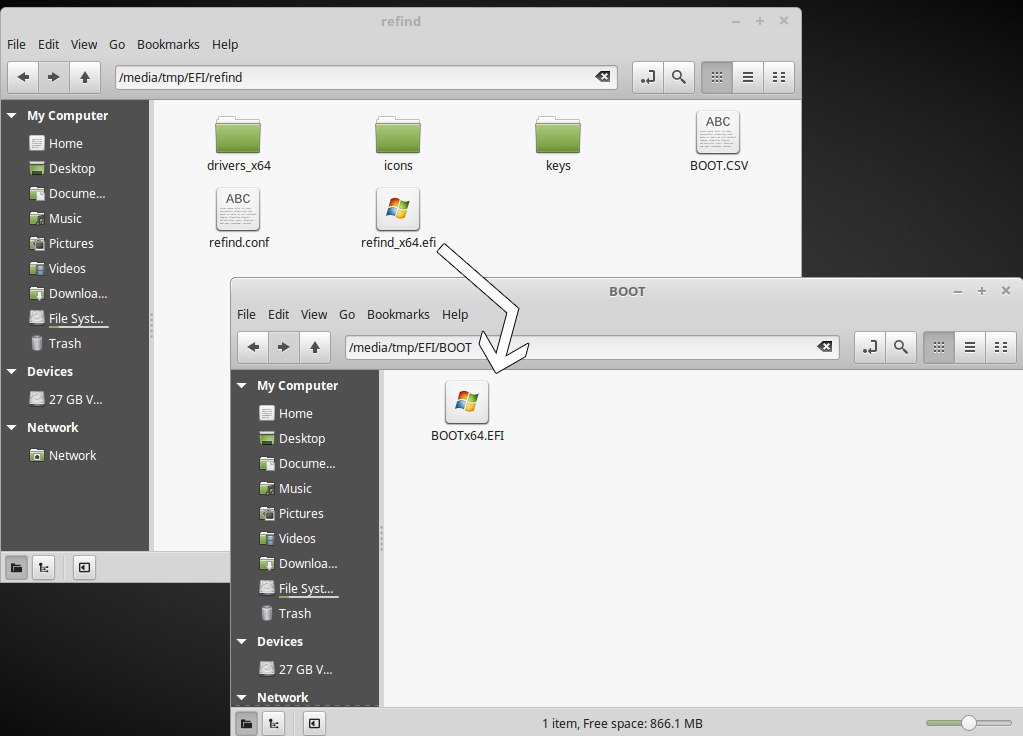Switch BOOT window to compact view
Screen dimensions: 1023x736
coord(1001,347)
